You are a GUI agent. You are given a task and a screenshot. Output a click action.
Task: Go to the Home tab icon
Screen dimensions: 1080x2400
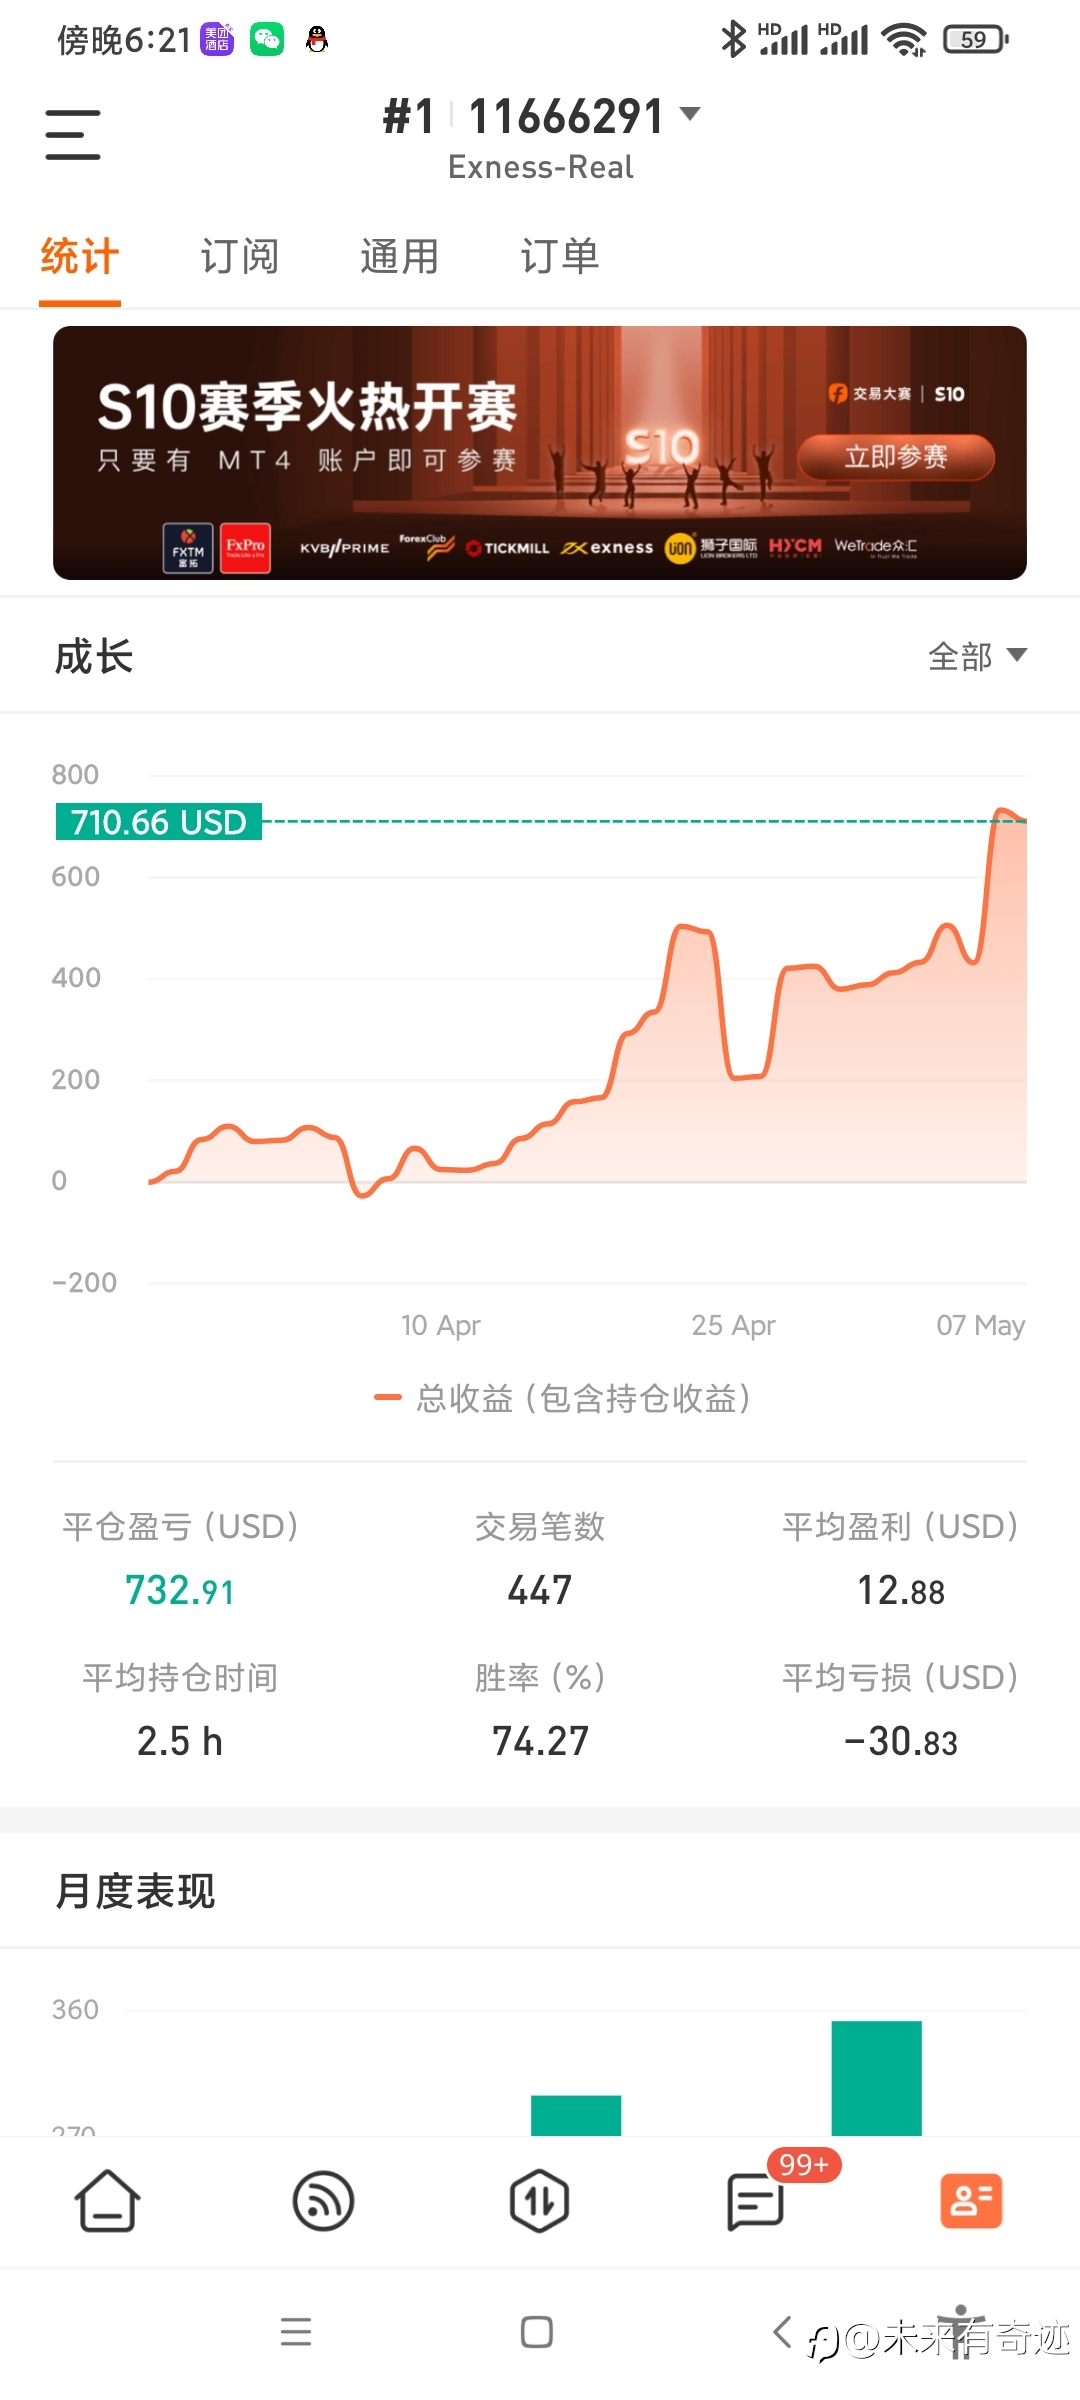[x=107, y=2201]
